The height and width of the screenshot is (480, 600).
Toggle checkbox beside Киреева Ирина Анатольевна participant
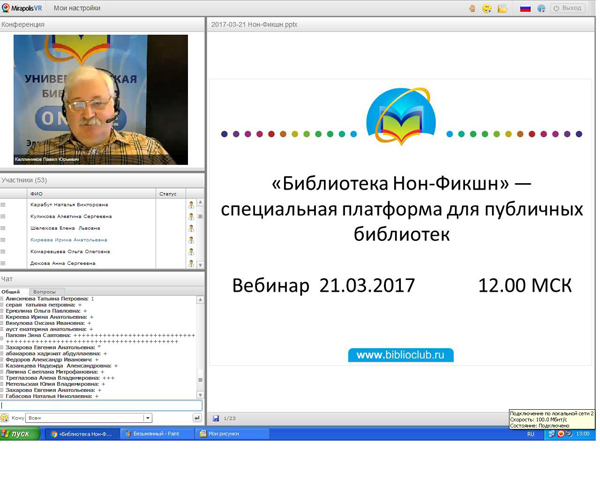pos(3,240)
